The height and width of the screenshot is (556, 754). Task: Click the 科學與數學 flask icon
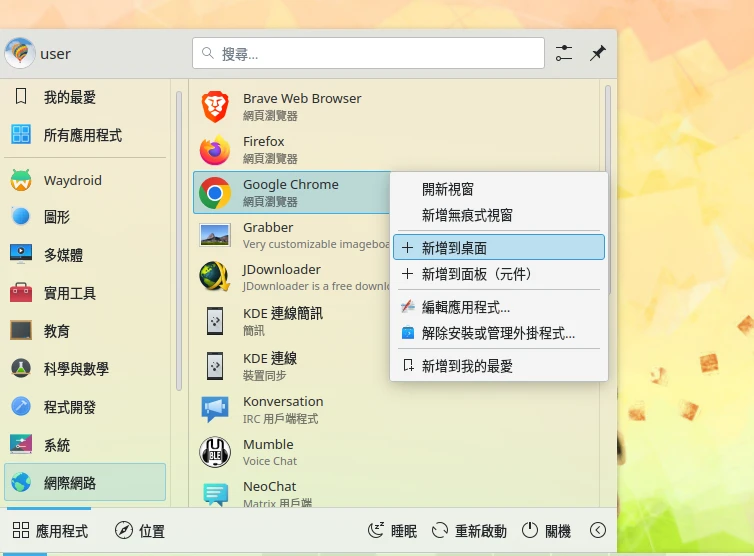coord(21,368)
